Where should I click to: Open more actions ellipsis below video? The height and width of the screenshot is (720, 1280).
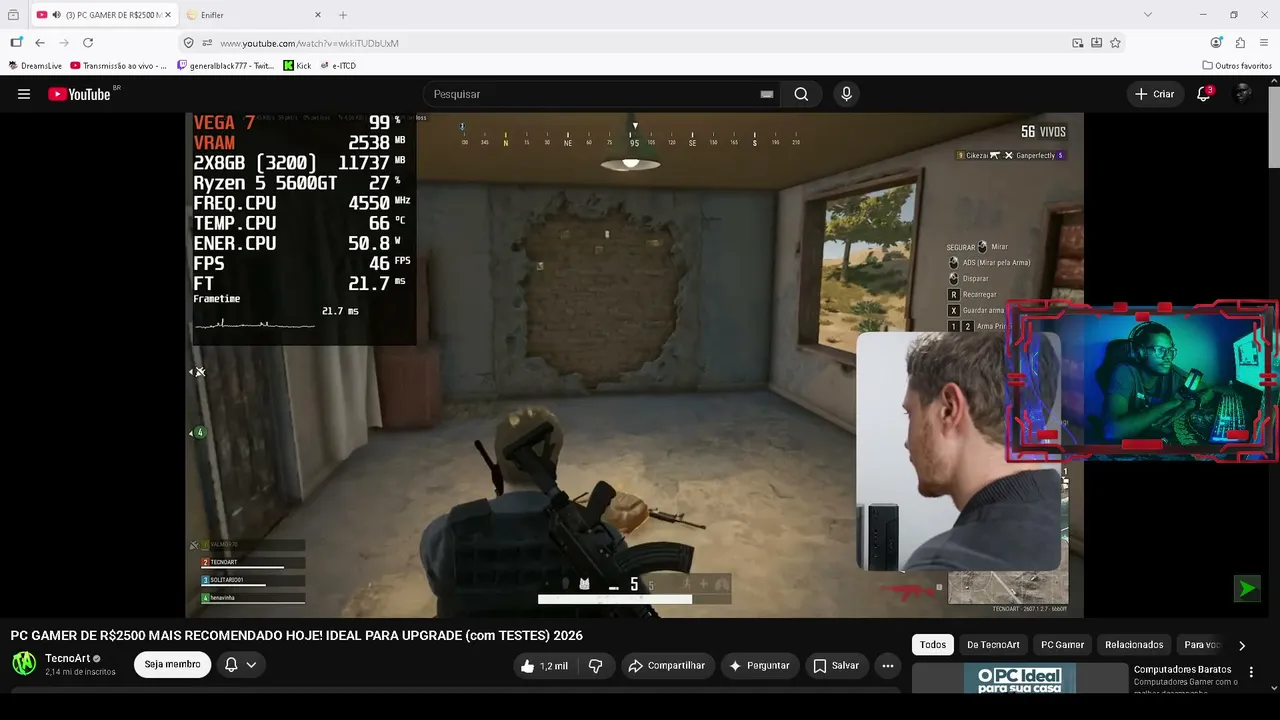coord(887,665)
